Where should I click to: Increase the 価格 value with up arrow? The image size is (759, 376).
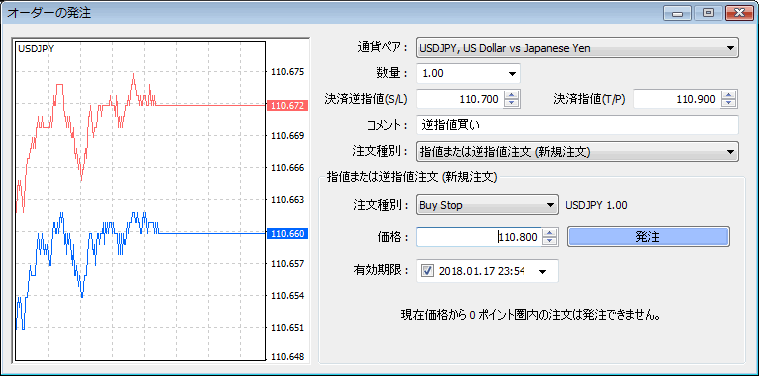click(x=549, y=233)
